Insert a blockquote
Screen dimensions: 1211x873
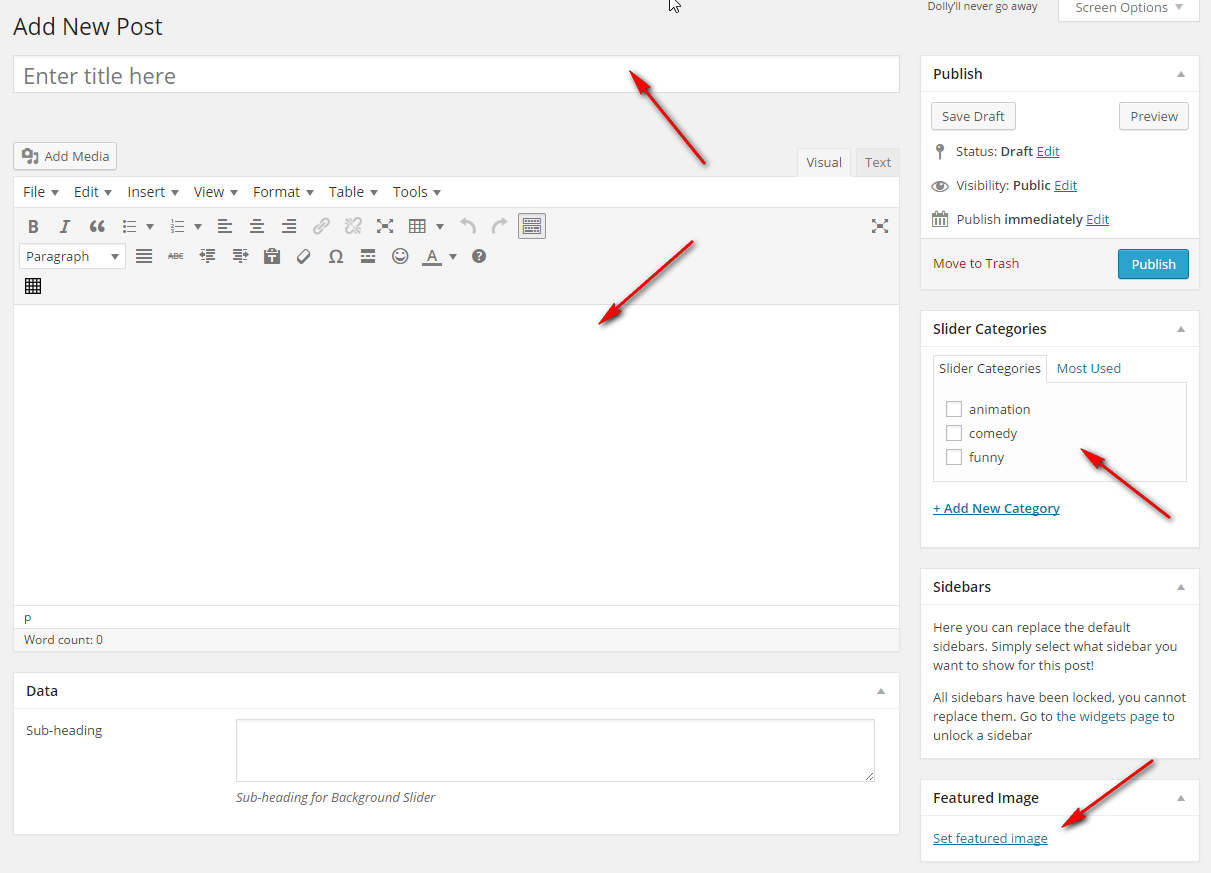click(x=97, y=226)
